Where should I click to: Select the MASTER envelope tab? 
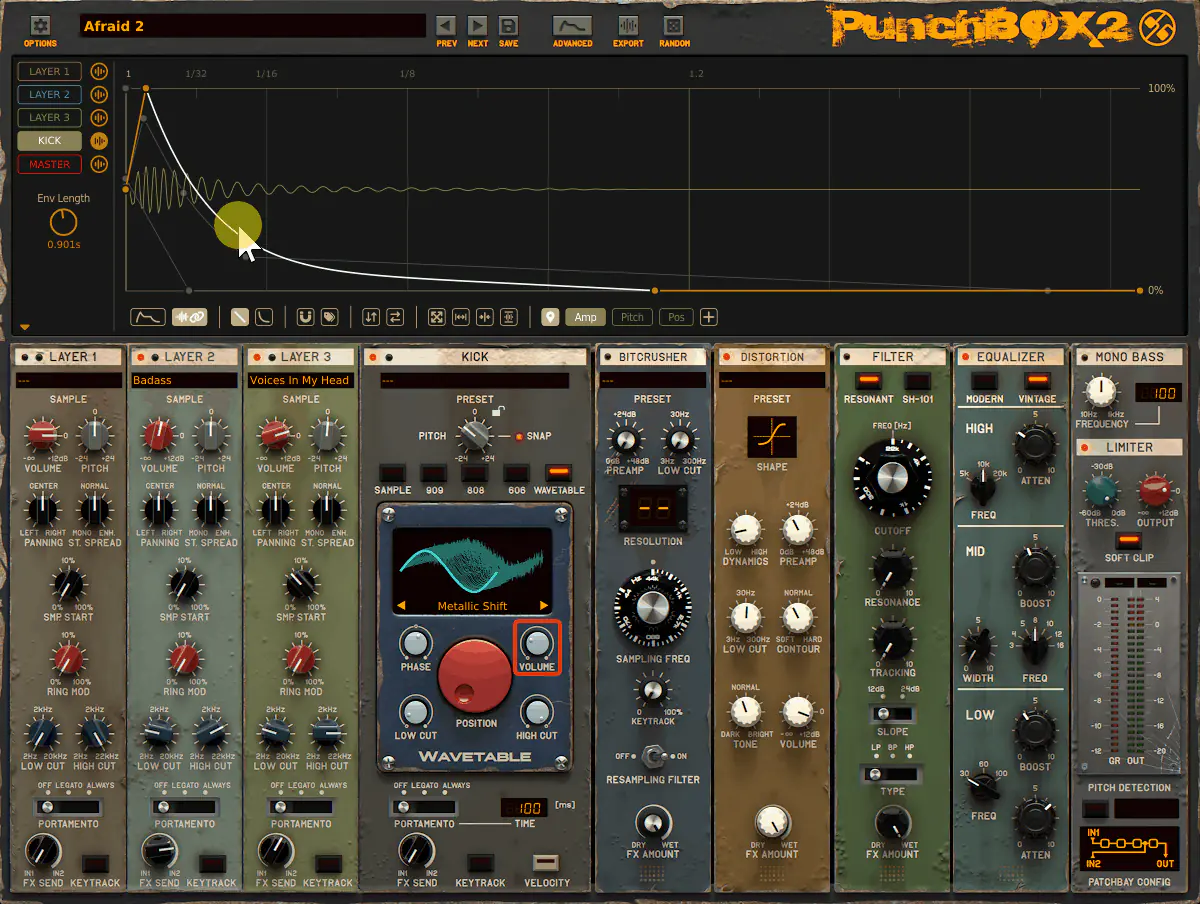pyautogui.click(x=50, y=164)
